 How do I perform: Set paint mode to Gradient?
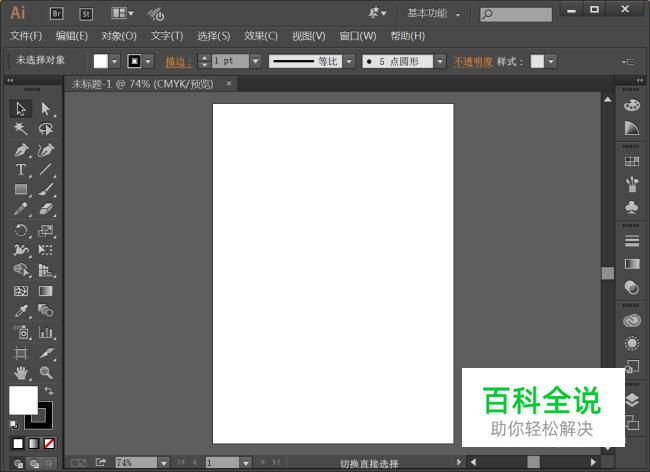[33, 443]
